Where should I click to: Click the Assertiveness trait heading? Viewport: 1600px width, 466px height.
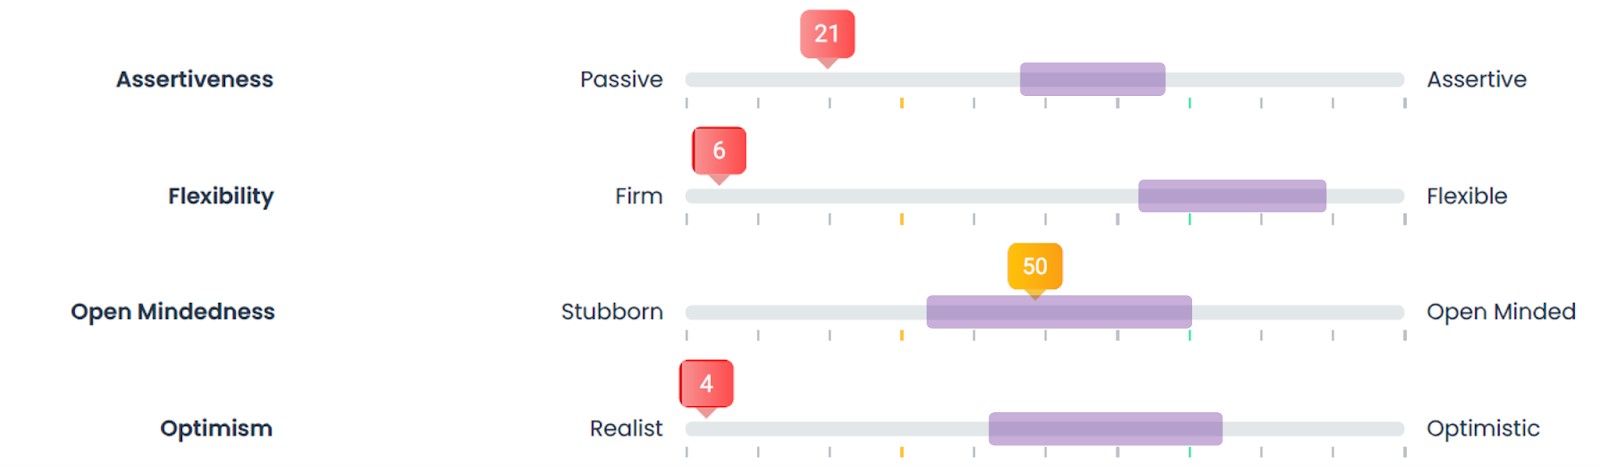pos(195,80)
